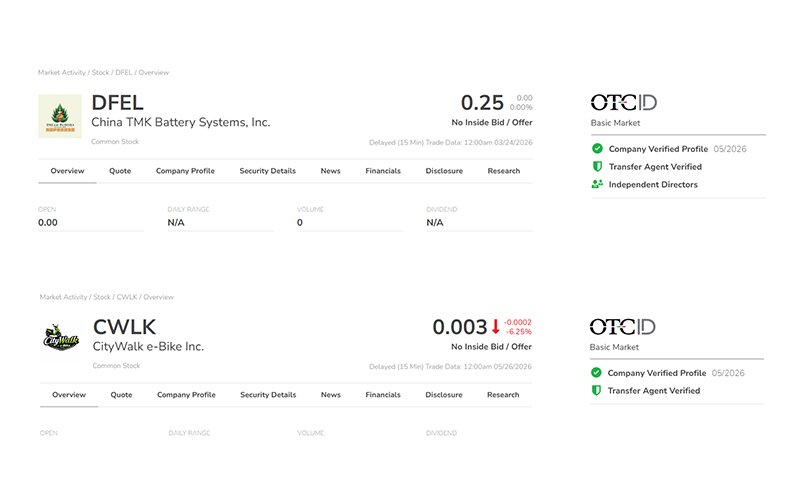The height and width of the screenshot is (500, 800).
Task: Open the Research tab for DFEL
Action: pos(504,171)
